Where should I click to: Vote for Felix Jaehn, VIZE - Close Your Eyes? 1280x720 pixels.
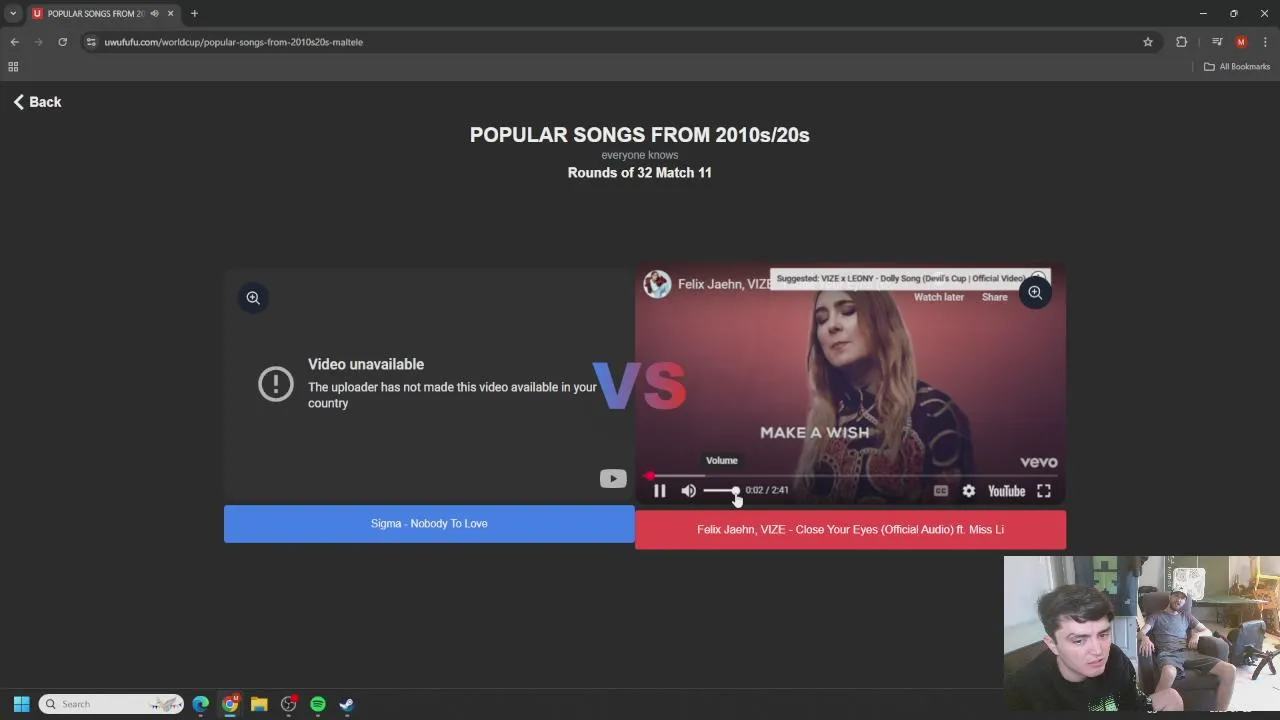[850, 530]
